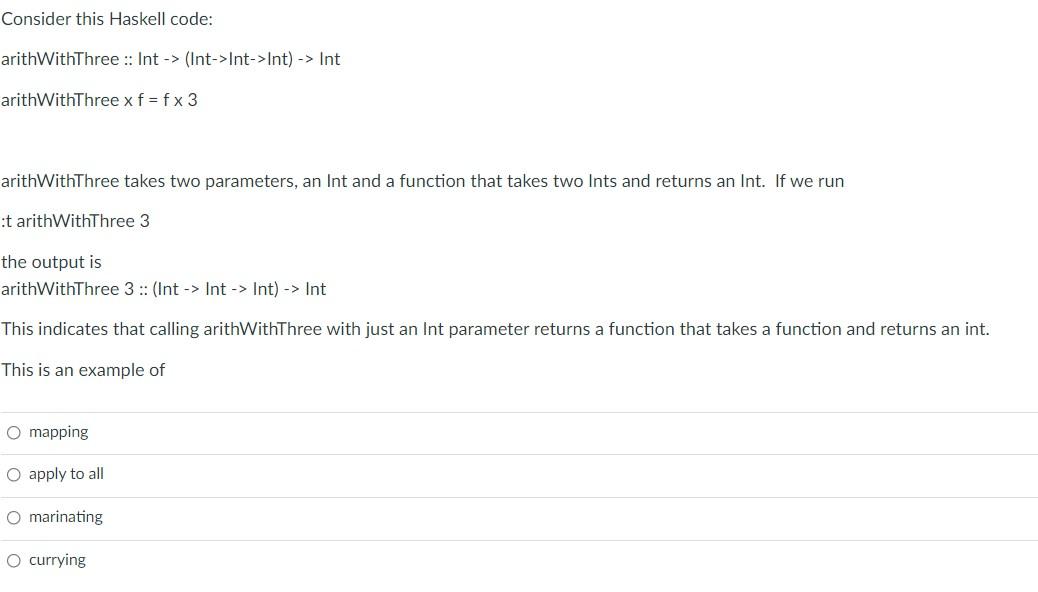Click the paragraph explaining partial application
This screenshot has height=592, width=1038.
pos(495,328)
